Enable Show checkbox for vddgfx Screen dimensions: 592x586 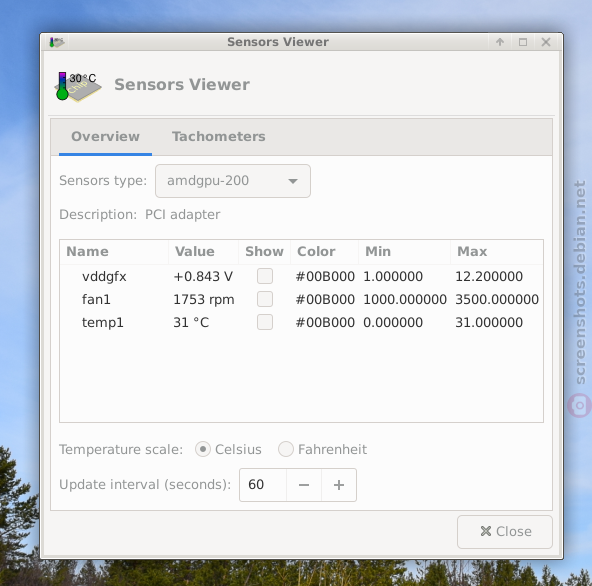[265, 276]
